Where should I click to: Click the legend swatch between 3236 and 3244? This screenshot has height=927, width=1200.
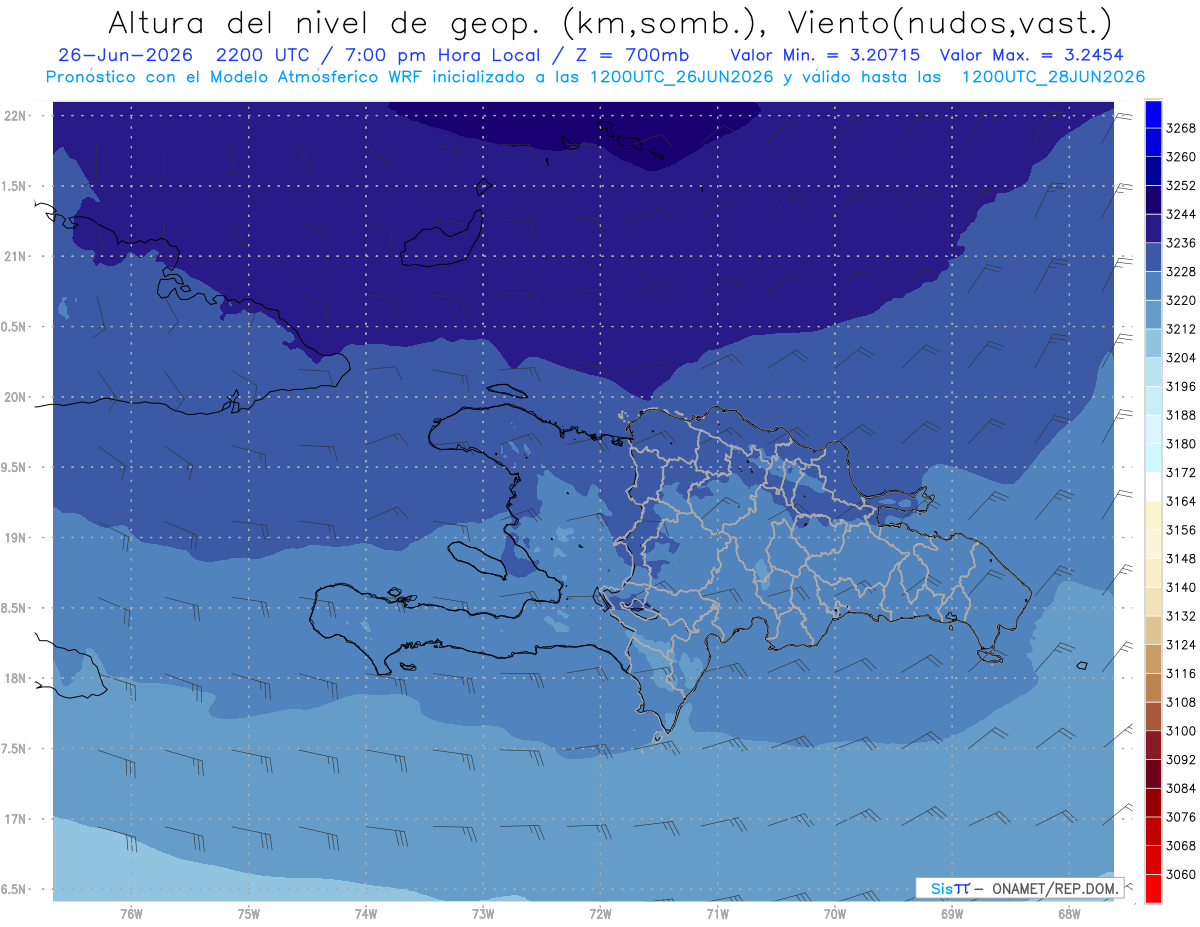tap(1152, 228)
